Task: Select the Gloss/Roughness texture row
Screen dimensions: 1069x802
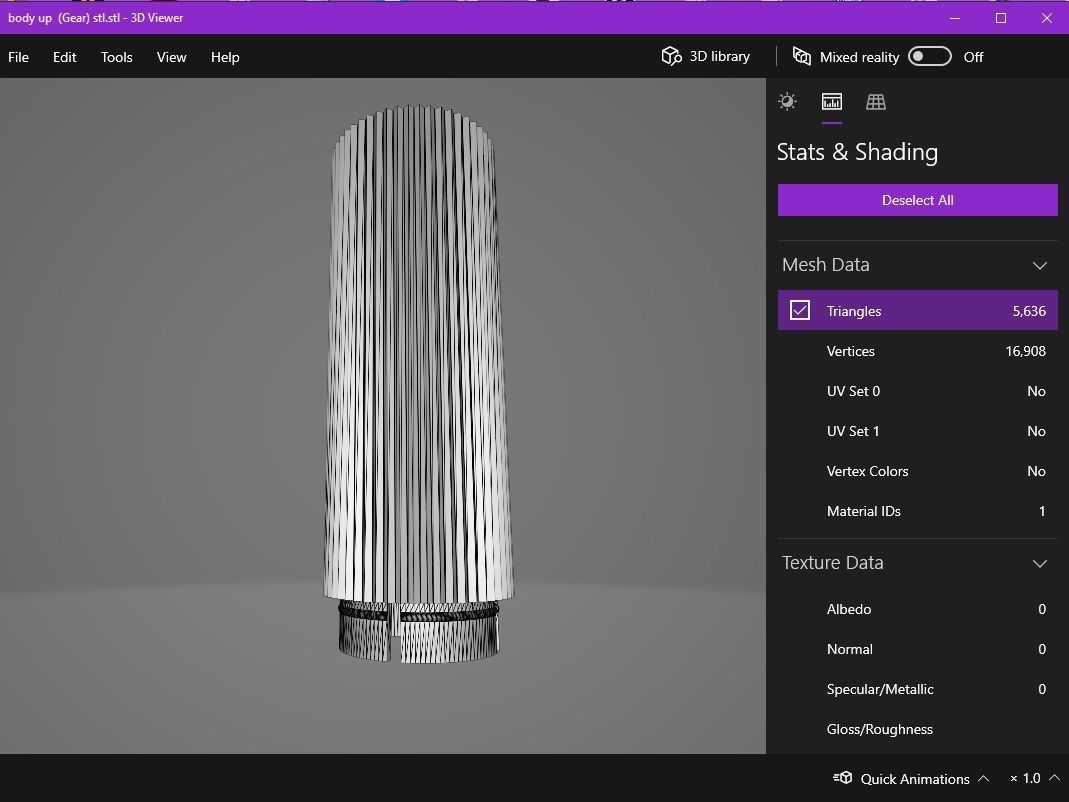Action: click(x=918, y=729)
